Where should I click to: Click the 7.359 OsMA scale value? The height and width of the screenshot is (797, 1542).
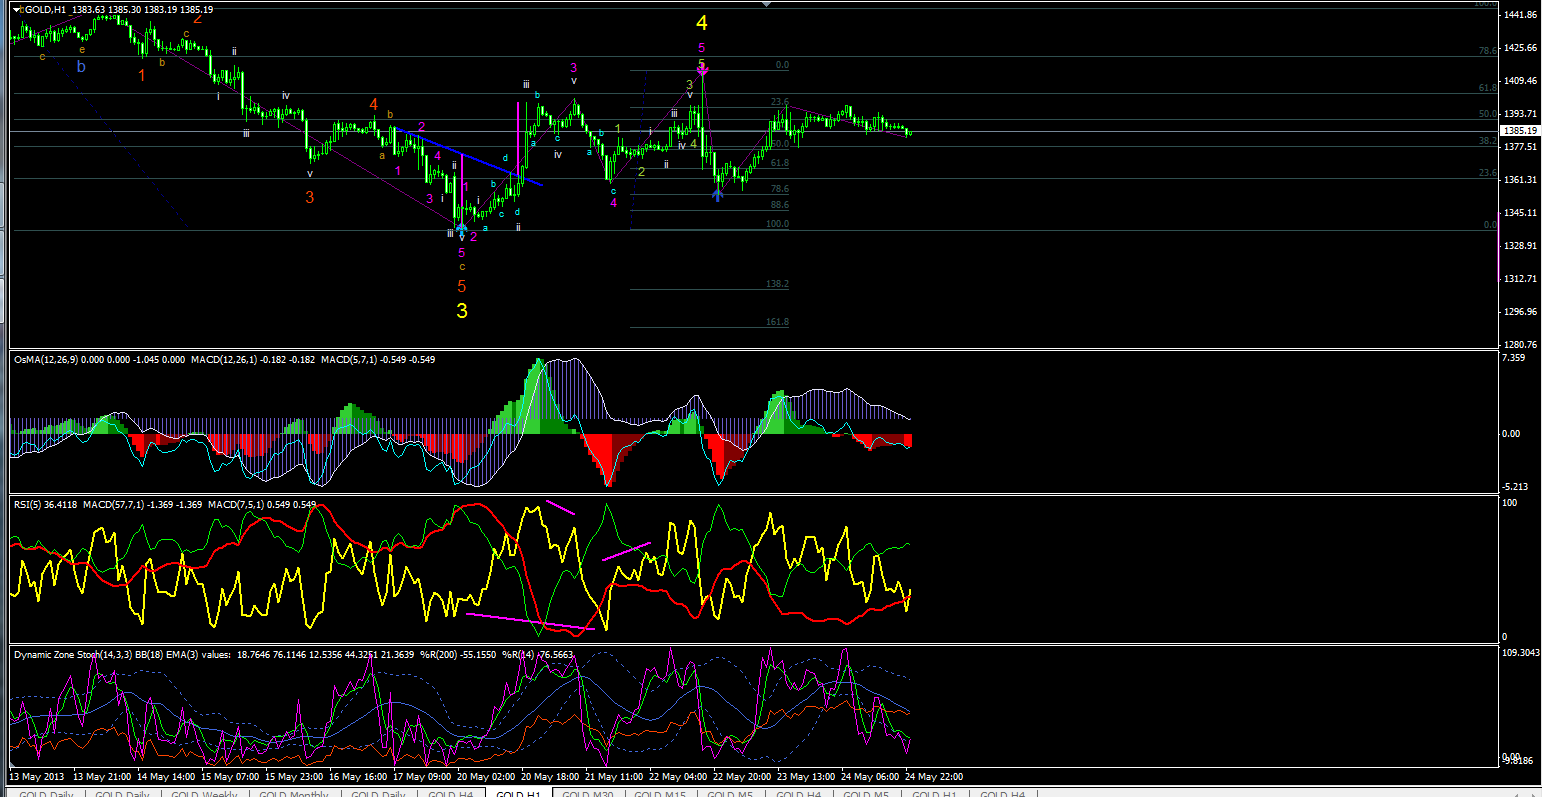click(x=1513, y=357)
